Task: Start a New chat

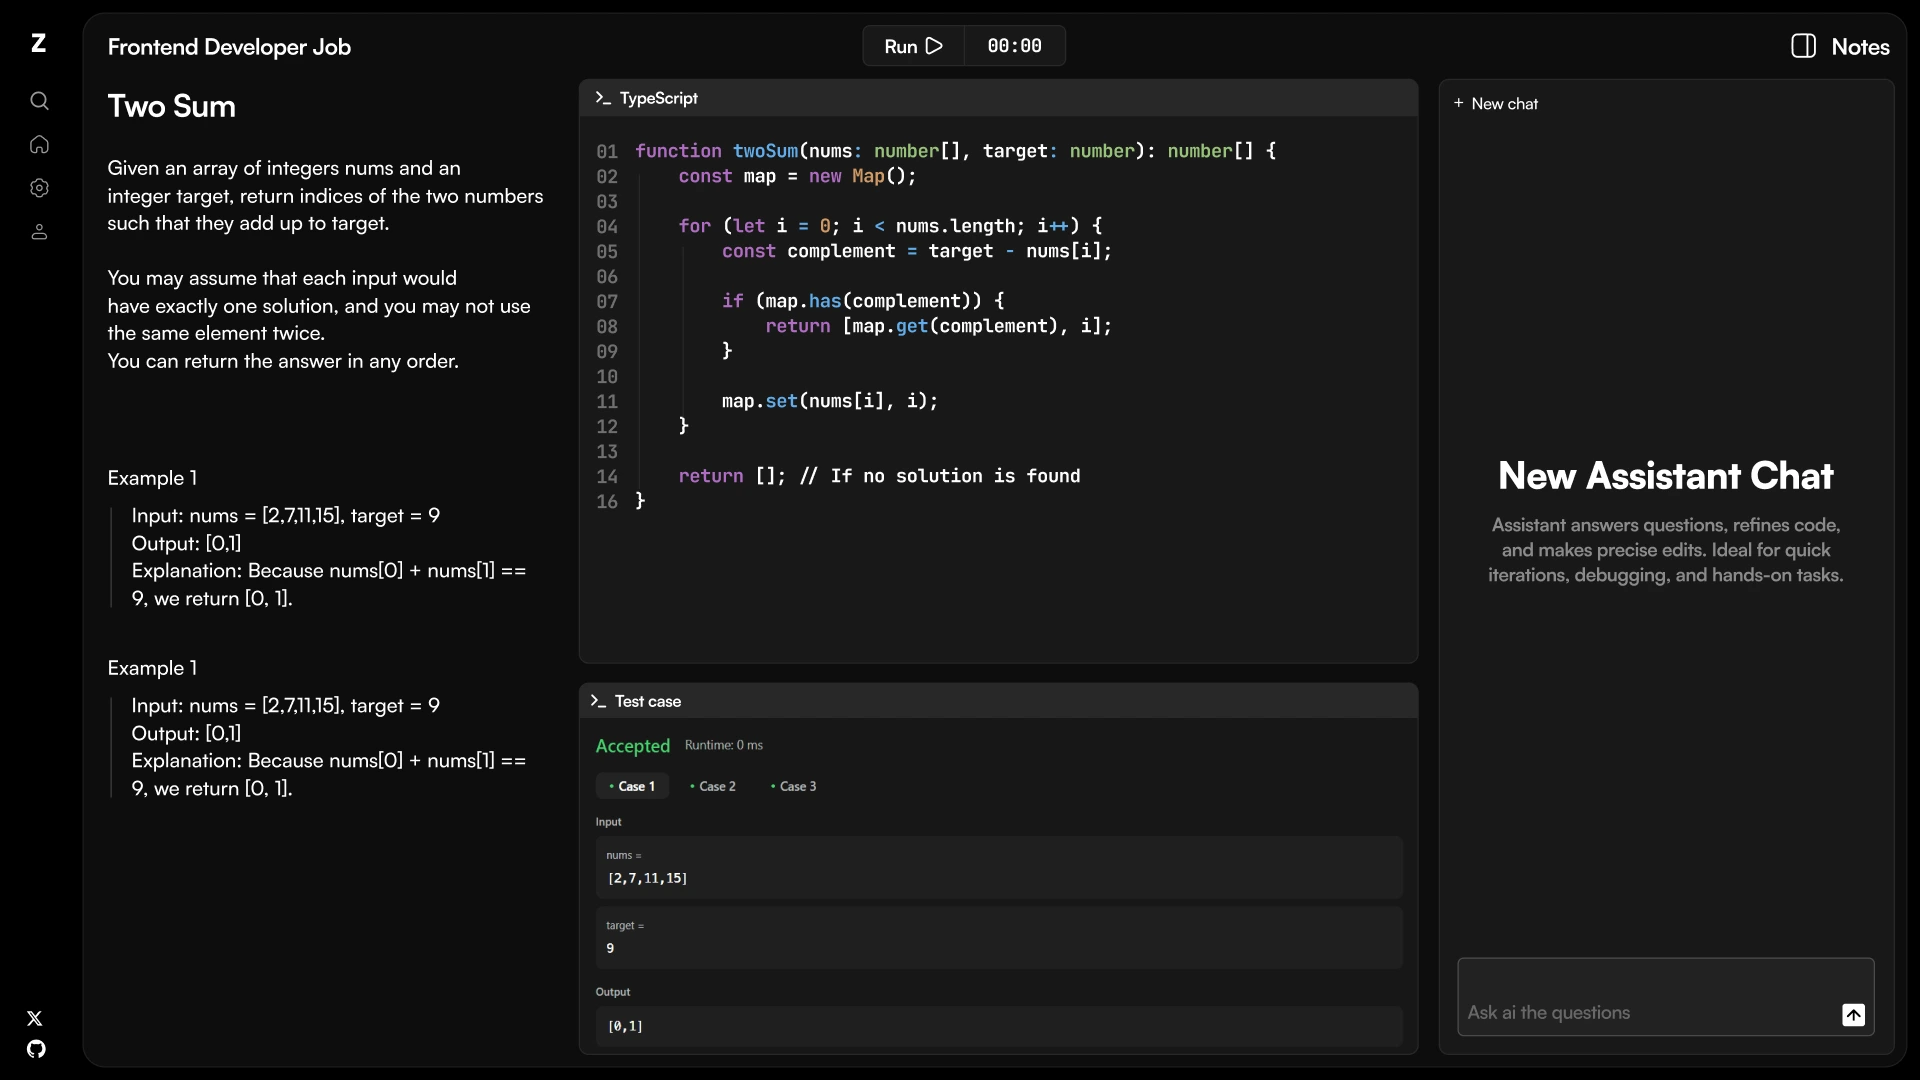Action: coord(1496,104)
